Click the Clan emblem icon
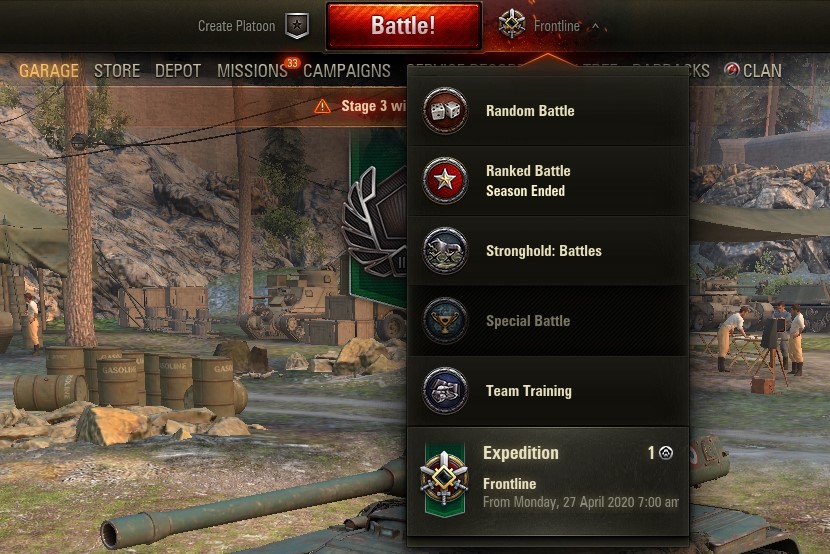830x554 pixels. click(732, 70)
